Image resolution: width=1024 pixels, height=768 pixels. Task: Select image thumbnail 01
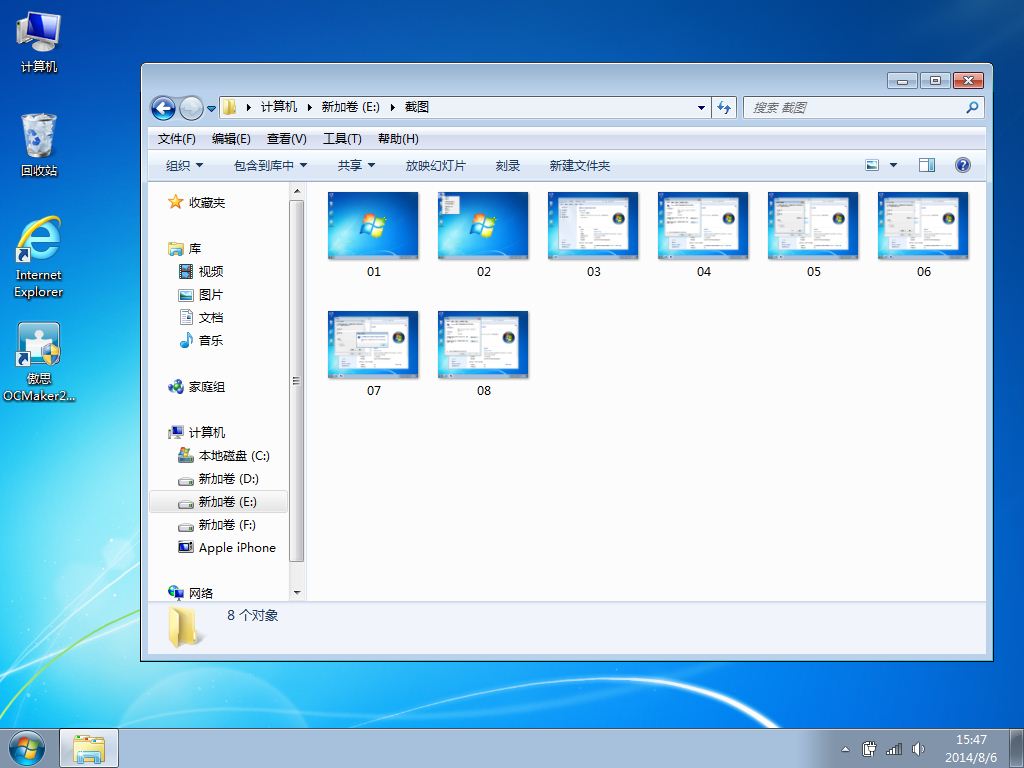click(x=373, y=225)
